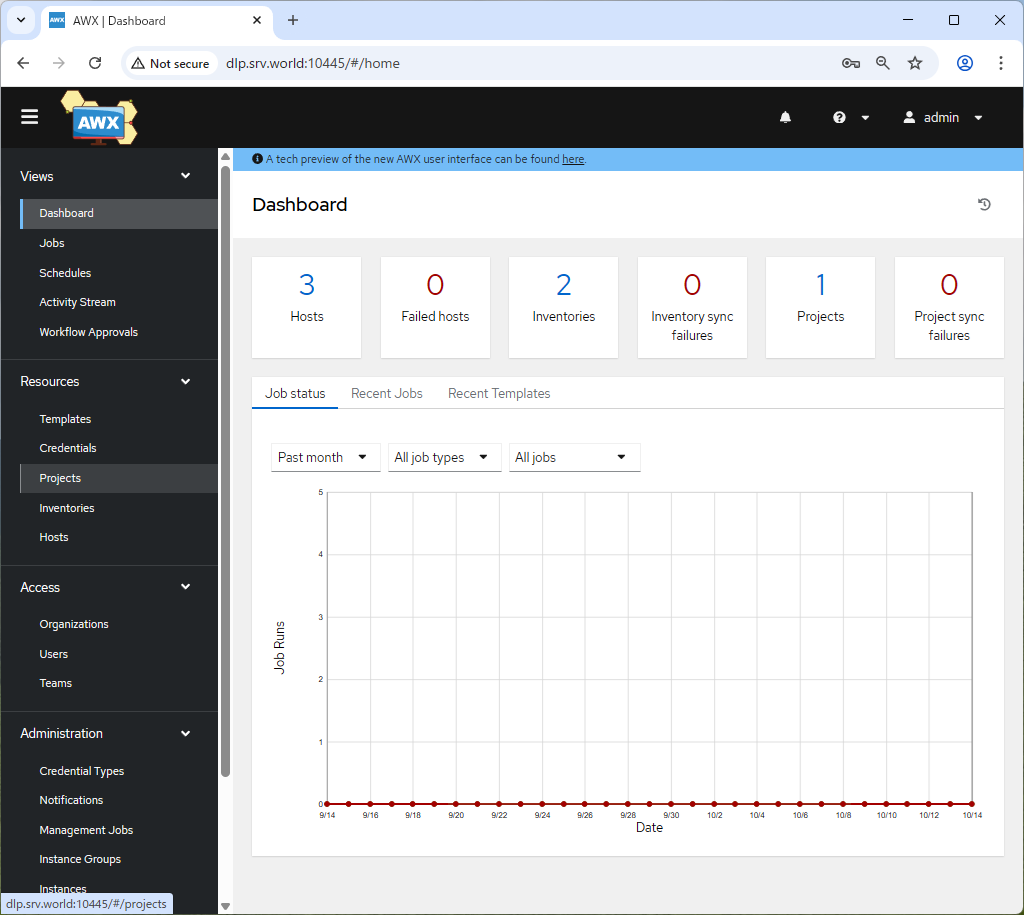1024x915 pixels.
Task: Click the AWX logo
Action: coord(98,119)
